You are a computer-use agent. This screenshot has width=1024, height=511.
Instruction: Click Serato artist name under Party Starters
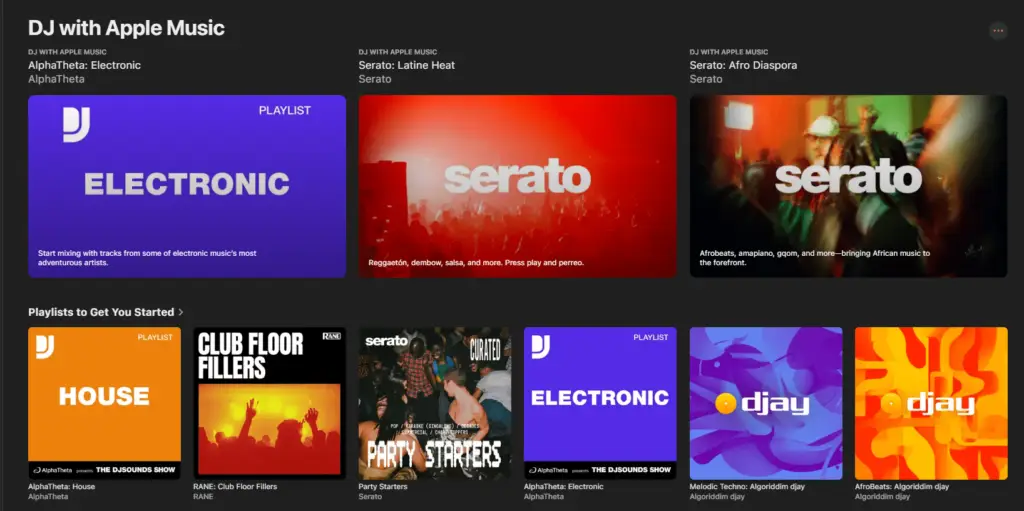pos(369,497)
